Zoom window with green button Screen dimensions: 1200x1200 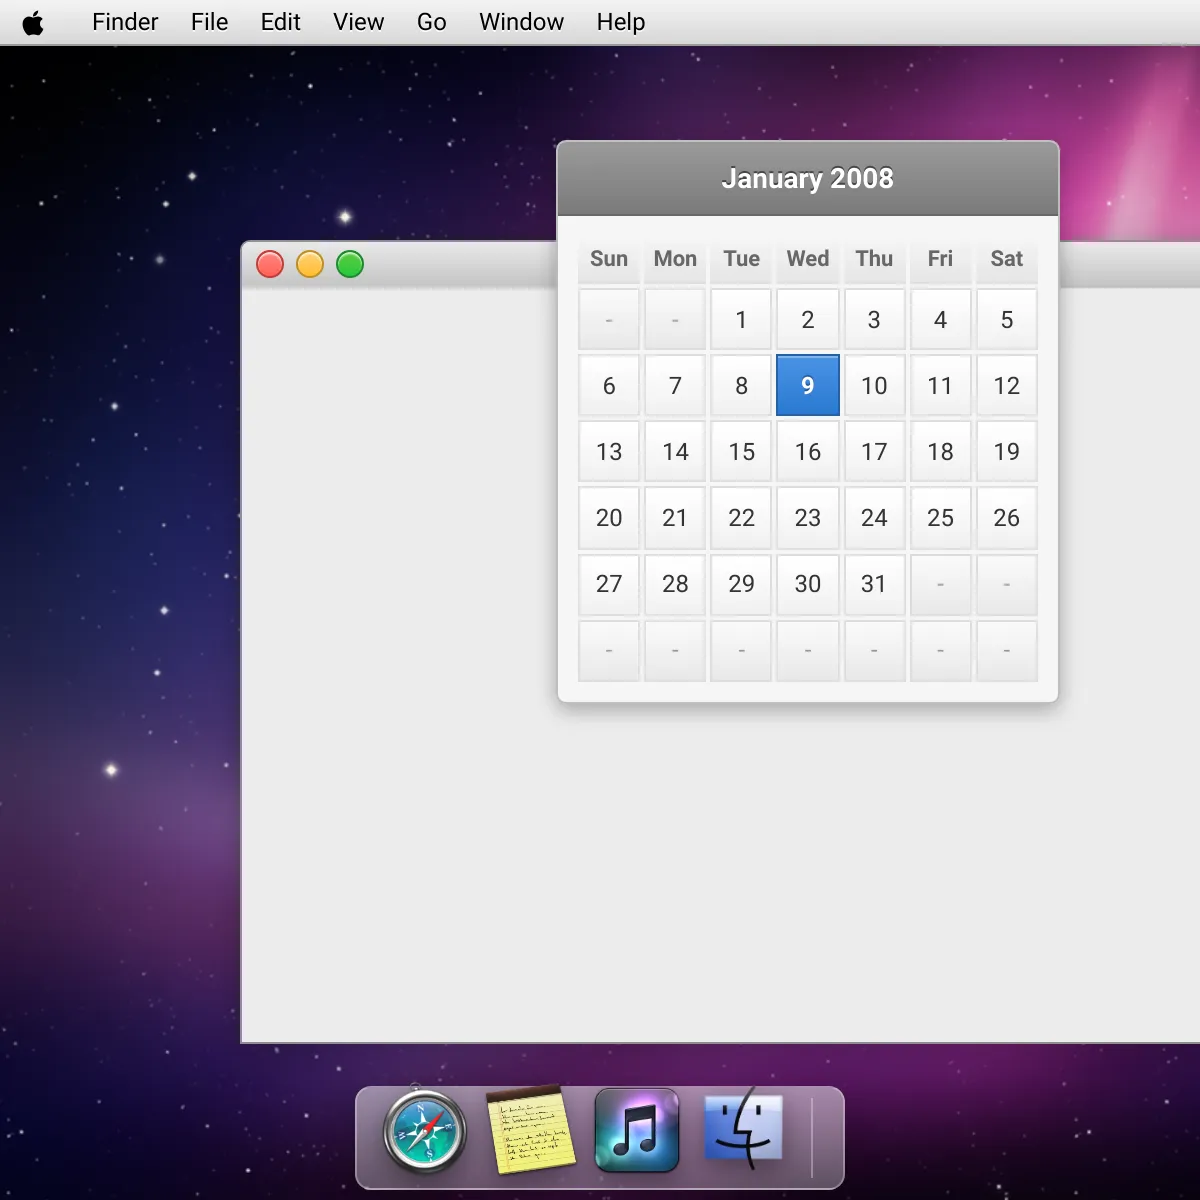(350, 264)
